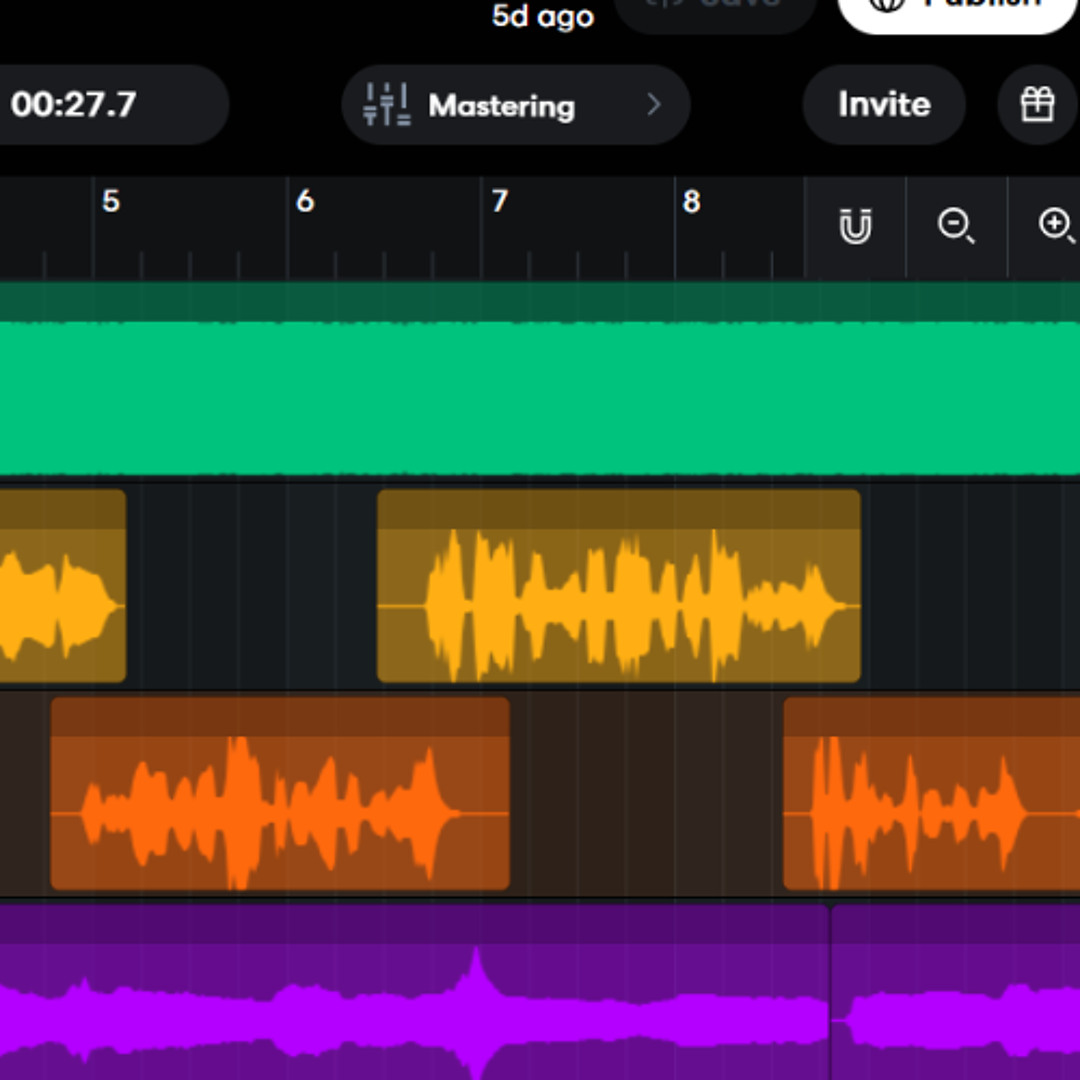The height and width of the screenshot is (1080, 1080).
Task: Click the gift box icon
Action: (1037, 104)
